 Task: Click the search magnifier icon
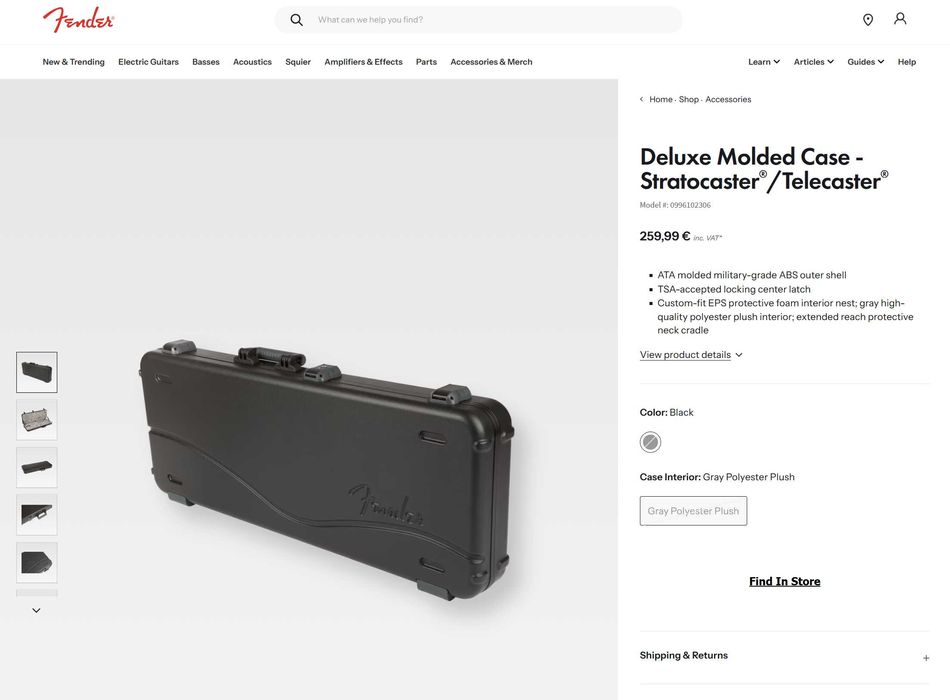pos(296,20)
